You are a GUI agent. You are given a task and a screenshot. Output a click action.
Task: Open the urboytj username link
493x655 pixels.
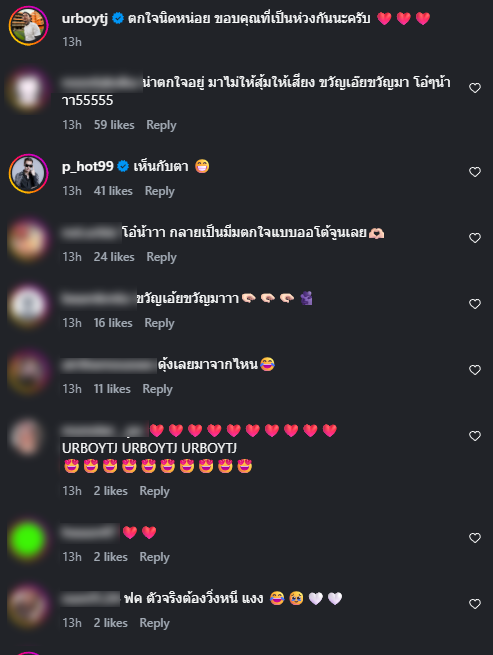[85, 18]
